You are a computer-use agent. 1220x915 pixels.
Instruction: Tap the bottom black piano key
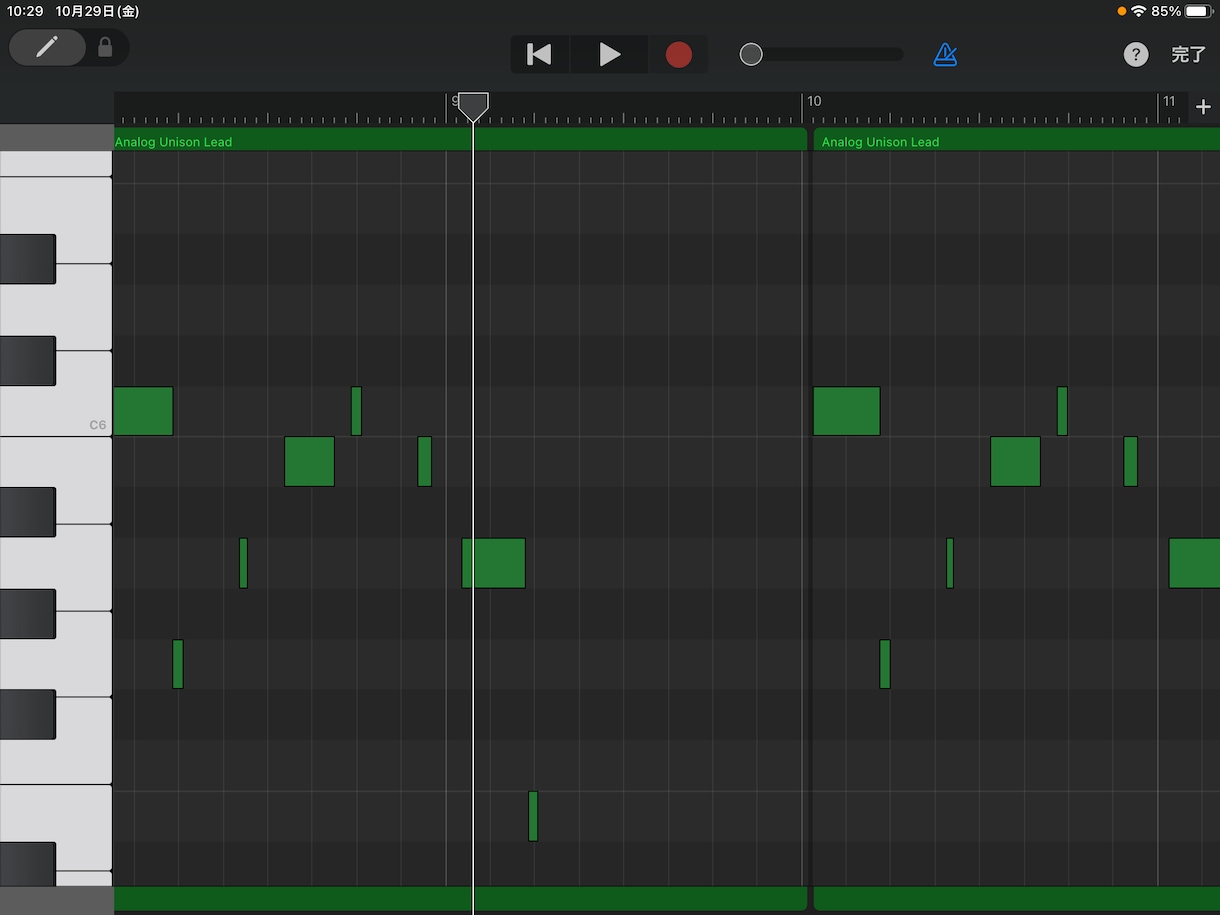[28, 864]
